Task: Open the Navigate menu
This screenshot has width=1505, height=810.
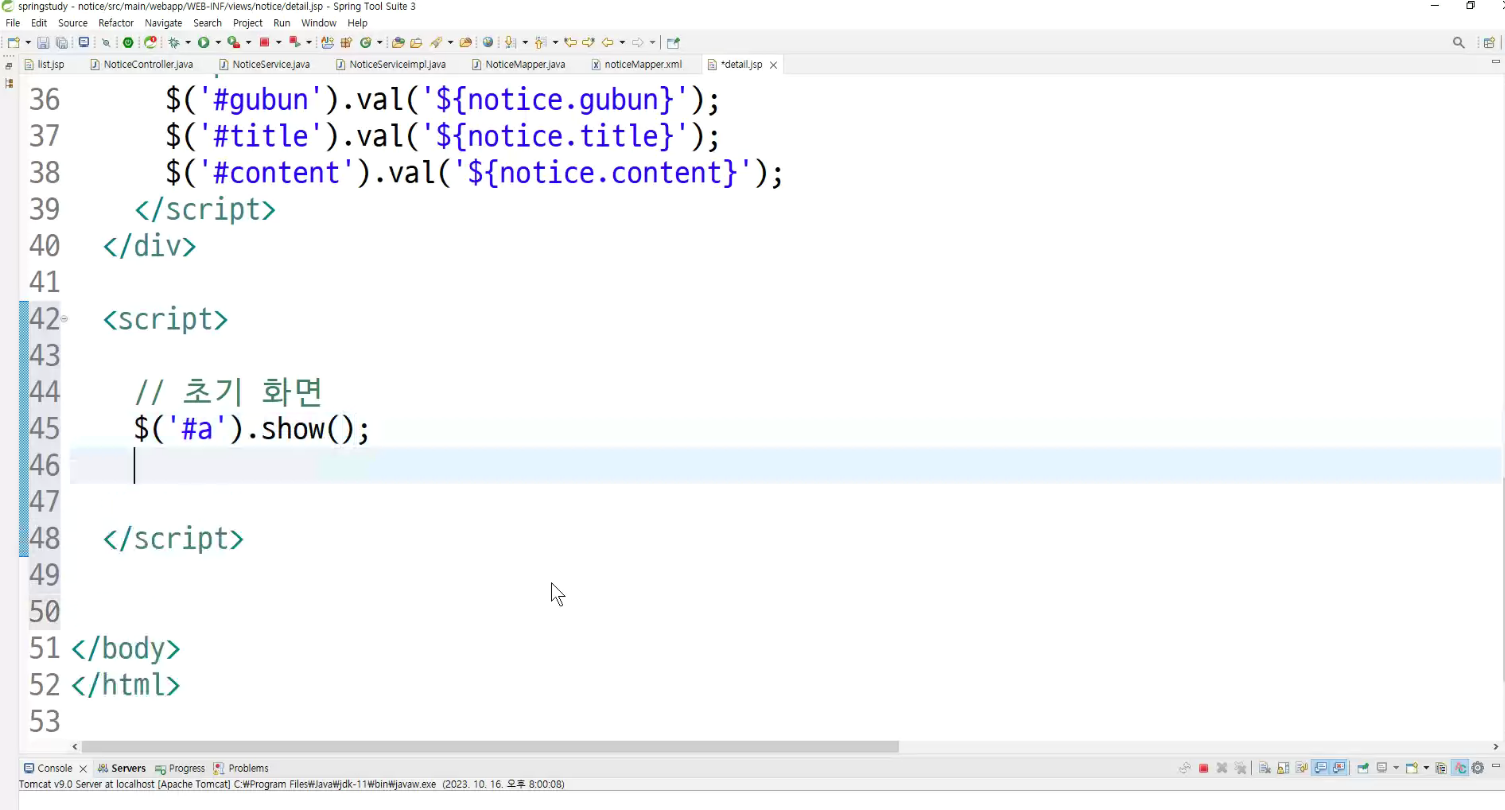Action: click(x=163, y=23)
